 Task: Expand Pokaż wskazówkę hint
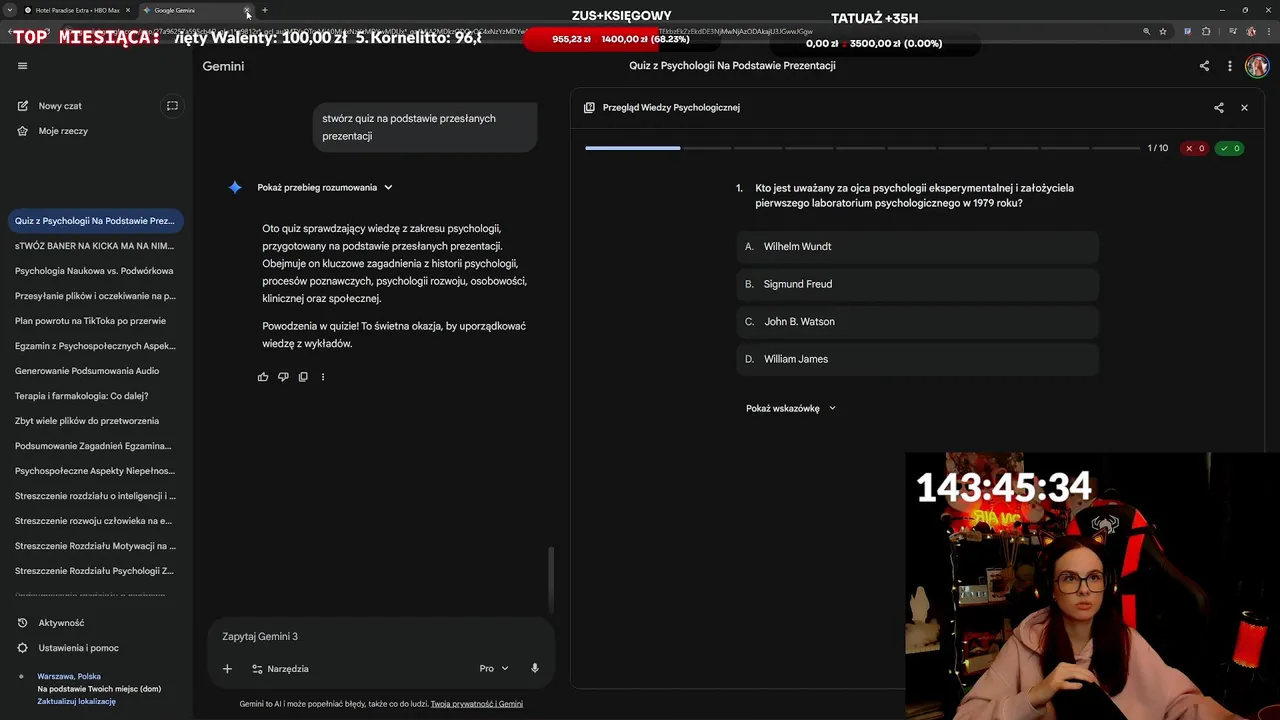pos(790,408)
